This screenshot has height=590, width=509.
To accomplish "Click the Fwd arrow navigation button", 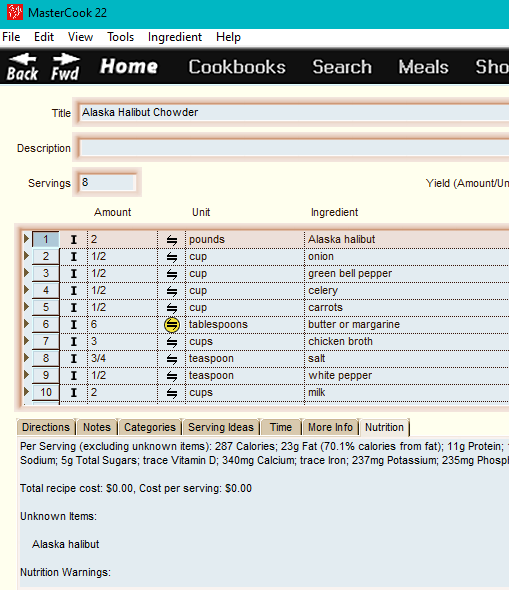I will coord(65,67).
